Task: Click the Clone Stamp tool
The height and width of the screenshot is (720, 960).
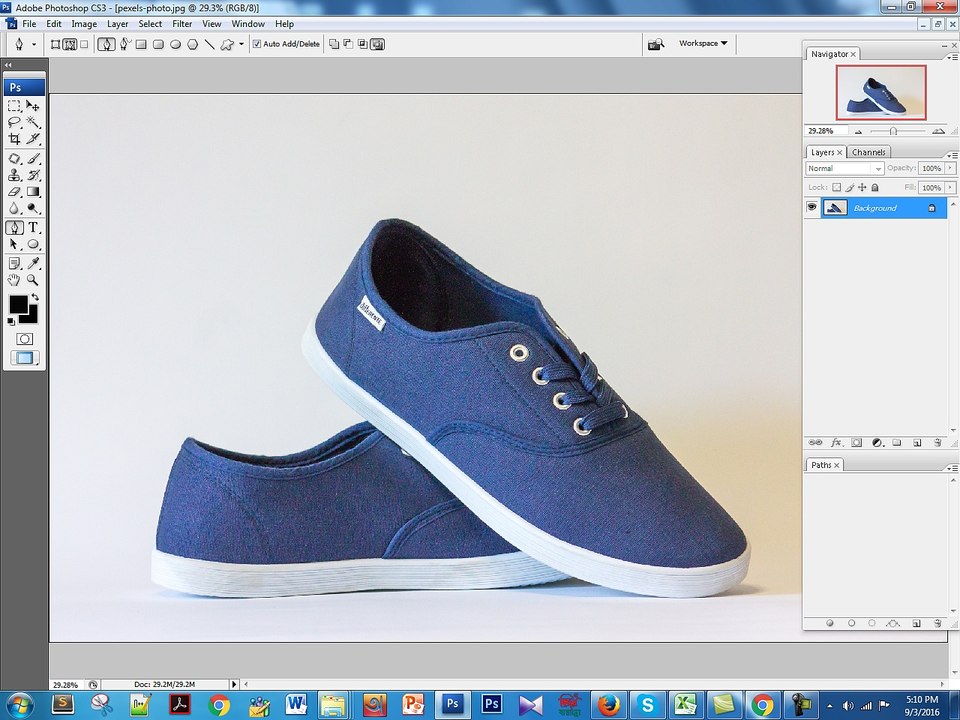Action: pos(14,174)
